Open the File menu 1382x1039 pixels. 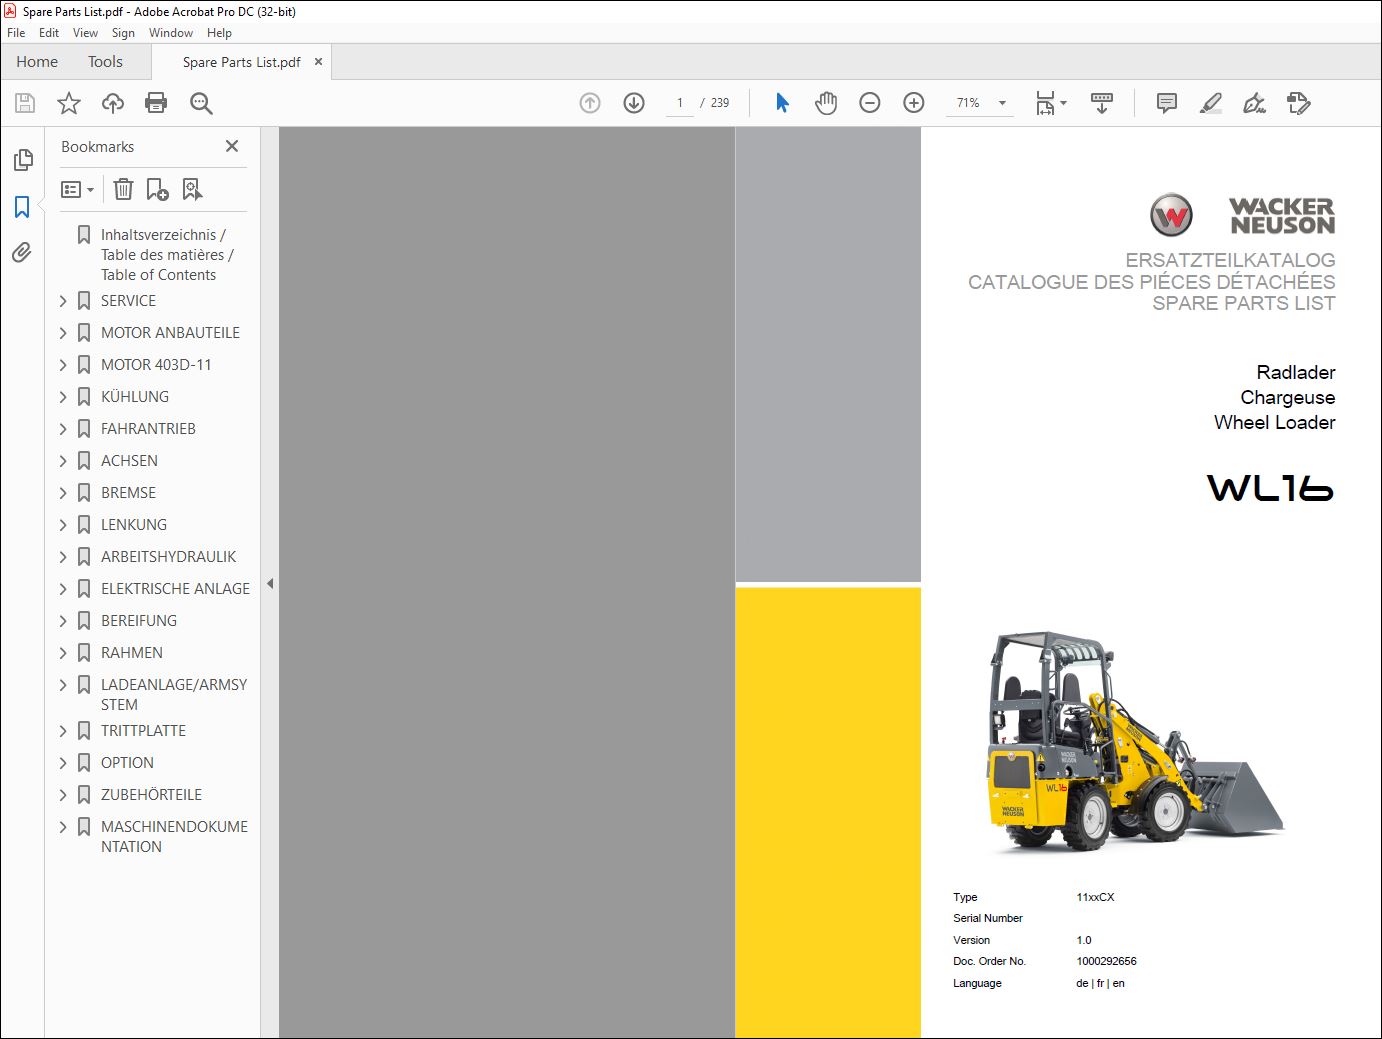coord(16,33)
